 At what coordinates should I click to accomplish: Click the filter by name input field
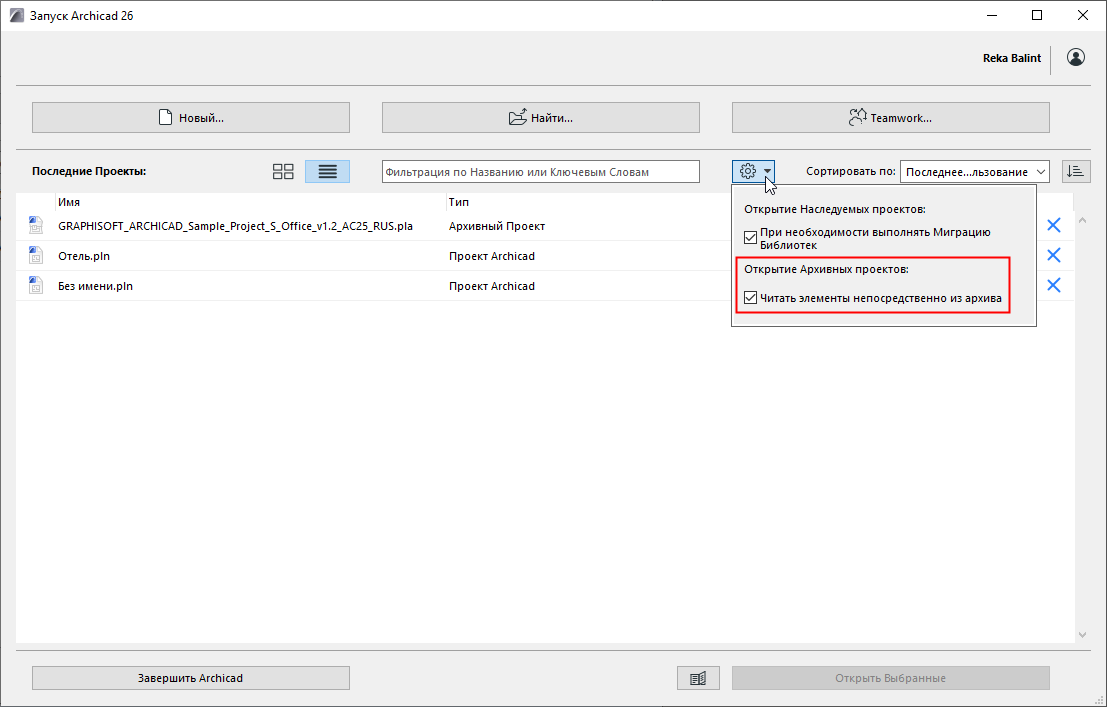540,170
